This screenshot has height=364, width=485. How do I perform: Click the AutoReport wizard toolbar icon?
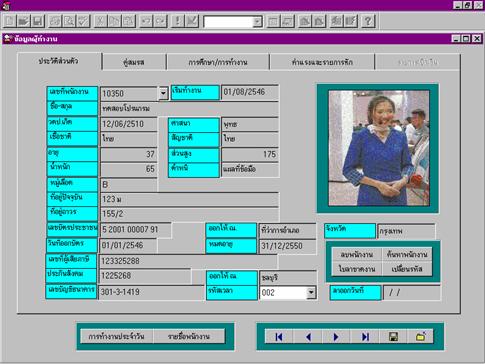[x=350, y=21]
